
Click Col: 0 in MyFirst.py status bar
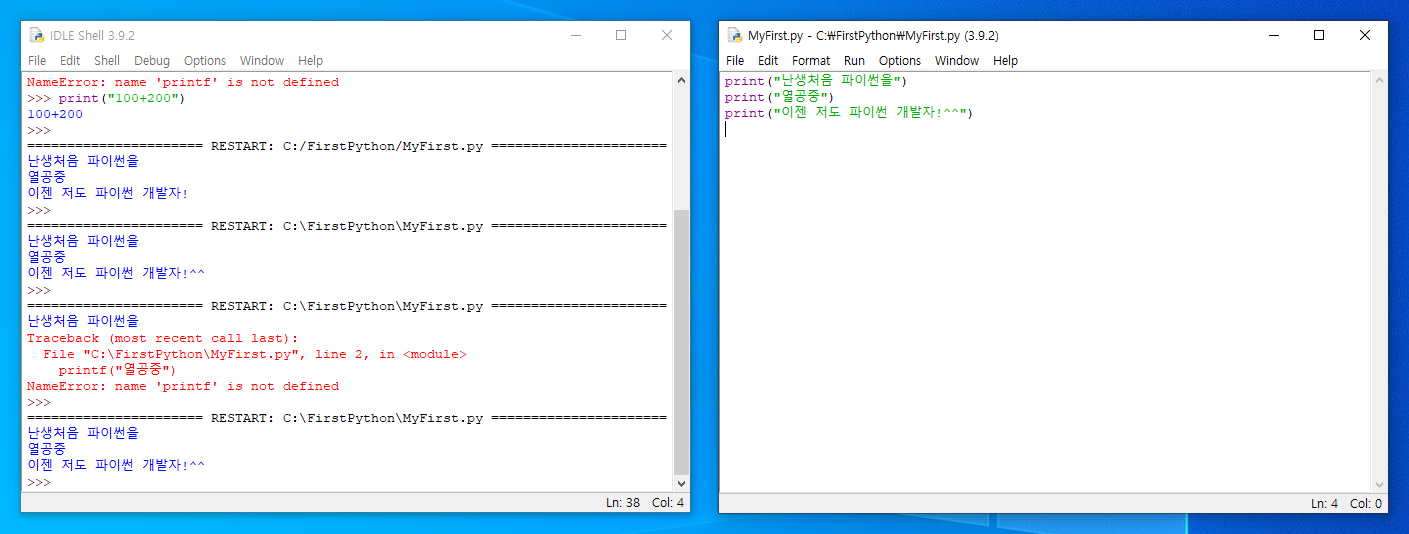pos(1366,503)
